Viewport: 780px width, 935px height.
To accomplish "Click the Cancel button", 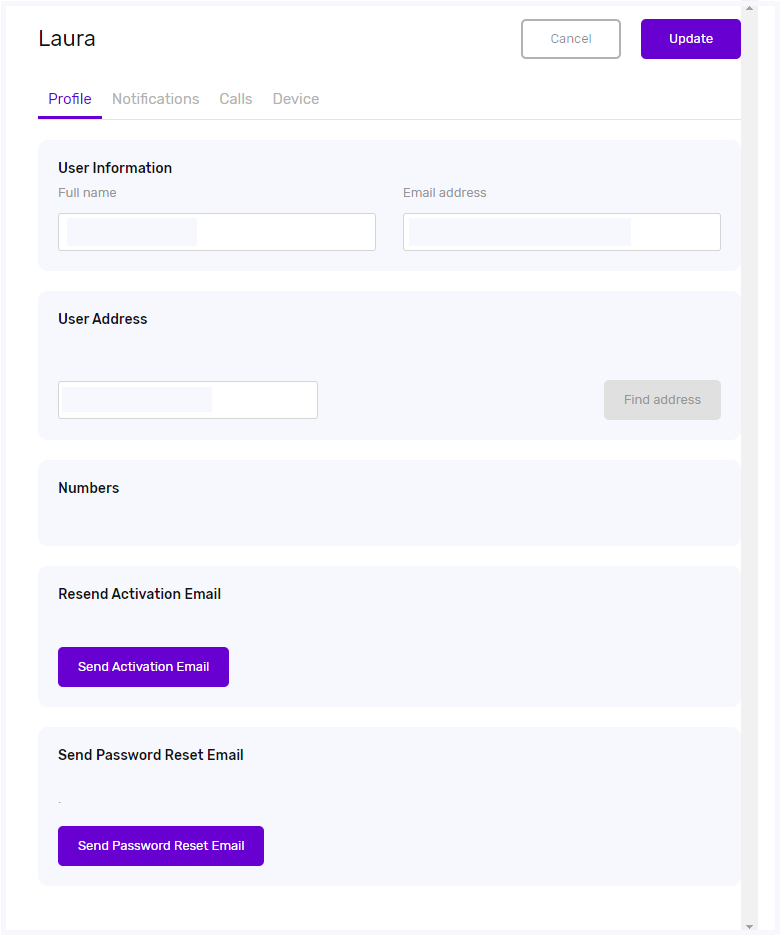I will (570, 39).
